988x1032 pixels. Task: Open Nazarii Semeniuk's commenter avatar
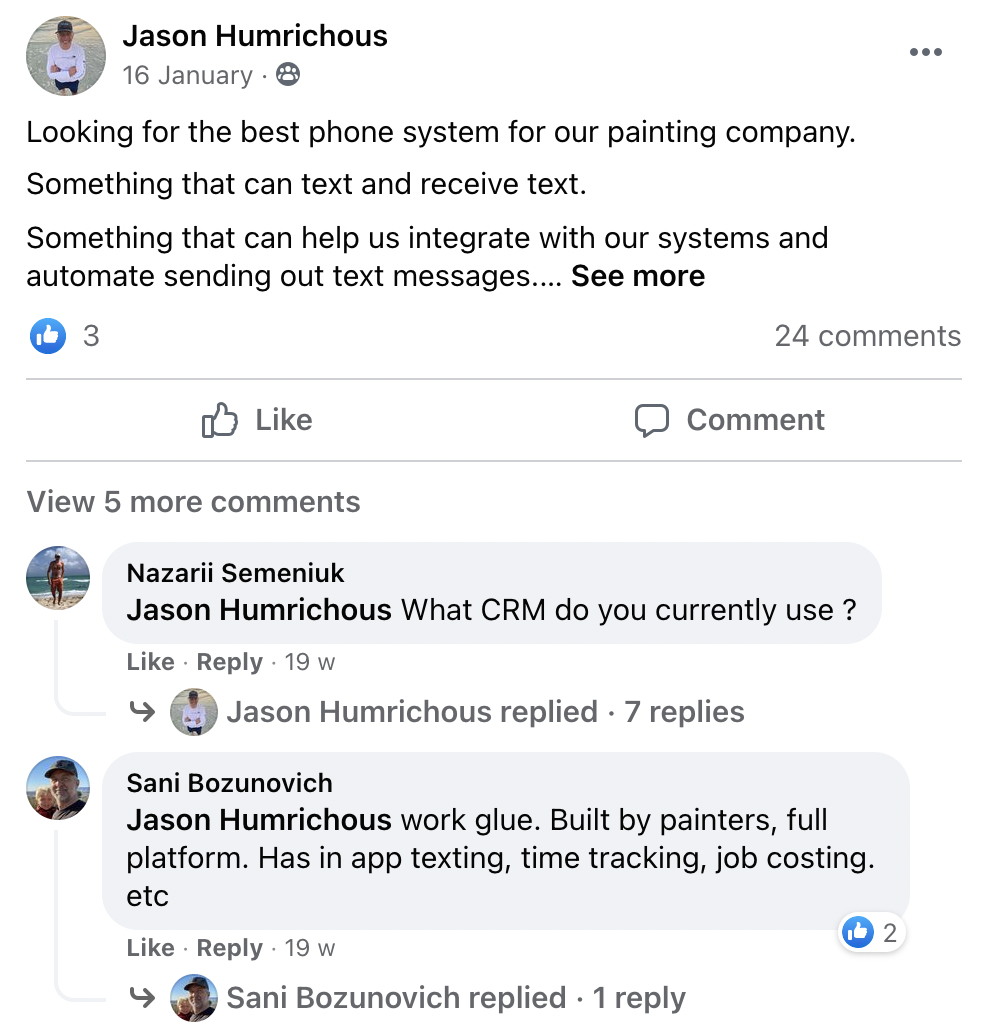pyautogui.click(x=58, y=578)
